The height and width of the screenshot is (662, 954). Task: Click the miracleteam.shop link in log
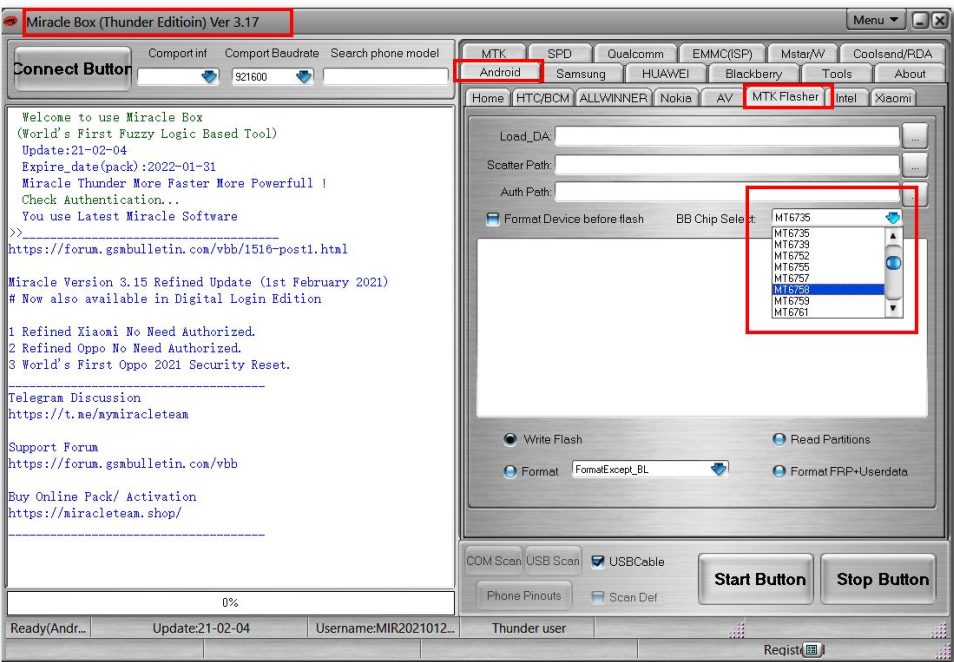(x=95, y=513)
